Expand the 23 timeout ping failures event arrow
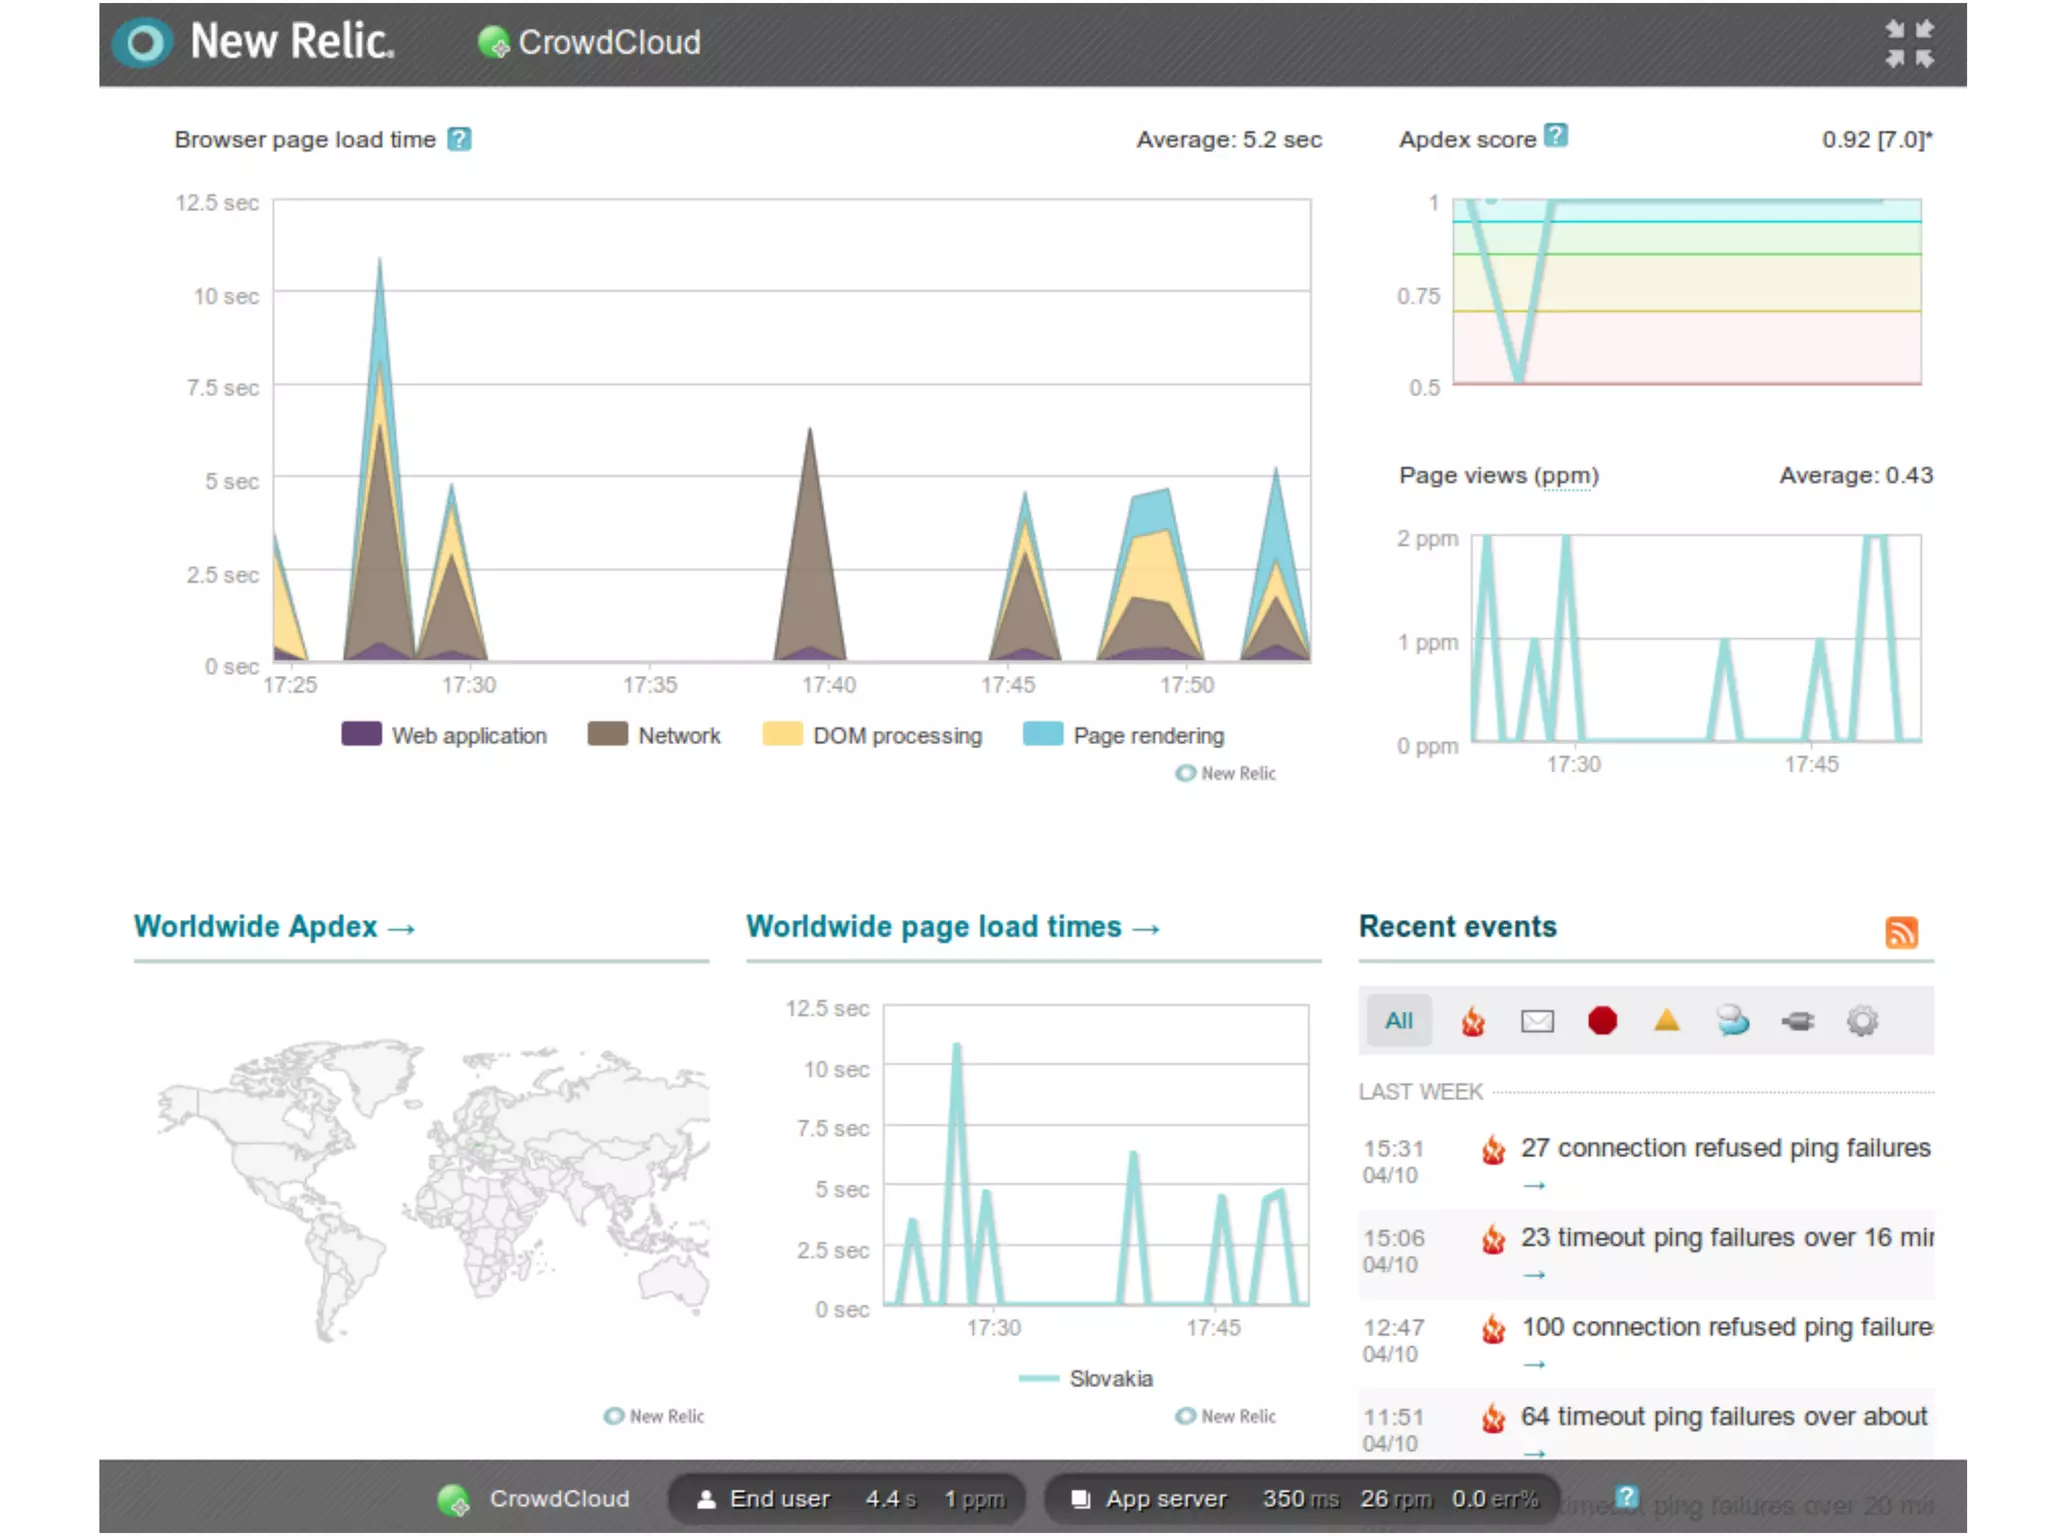 1534,1275
